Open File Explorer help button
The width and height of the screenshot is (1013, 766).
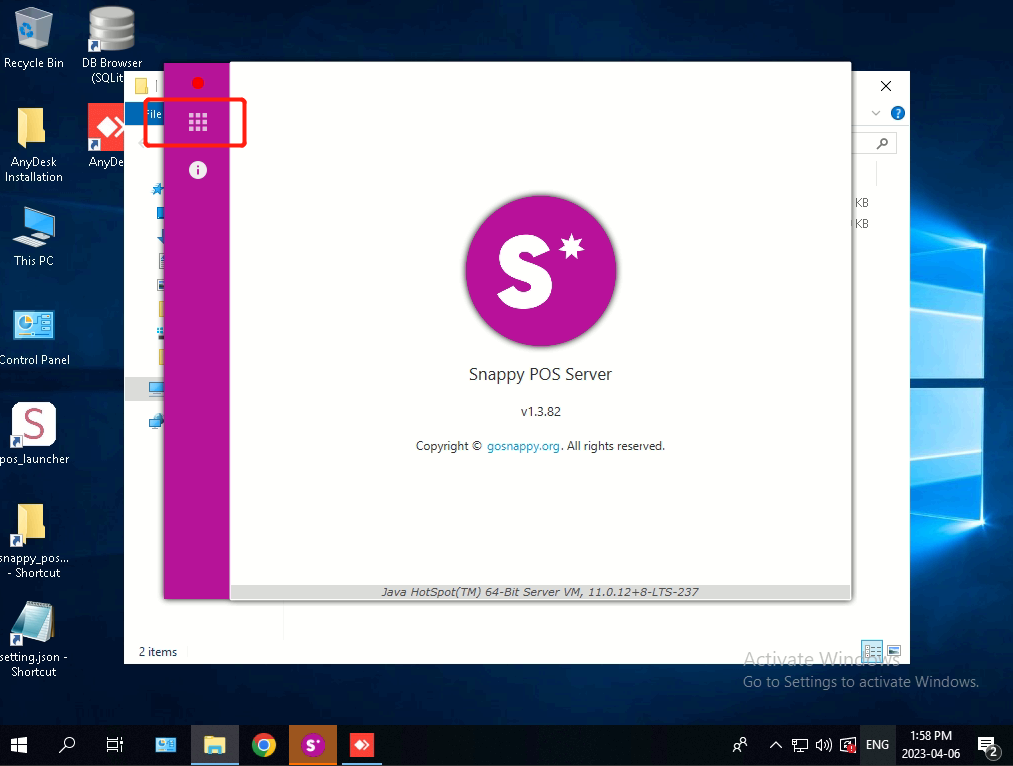click(898, 113)
